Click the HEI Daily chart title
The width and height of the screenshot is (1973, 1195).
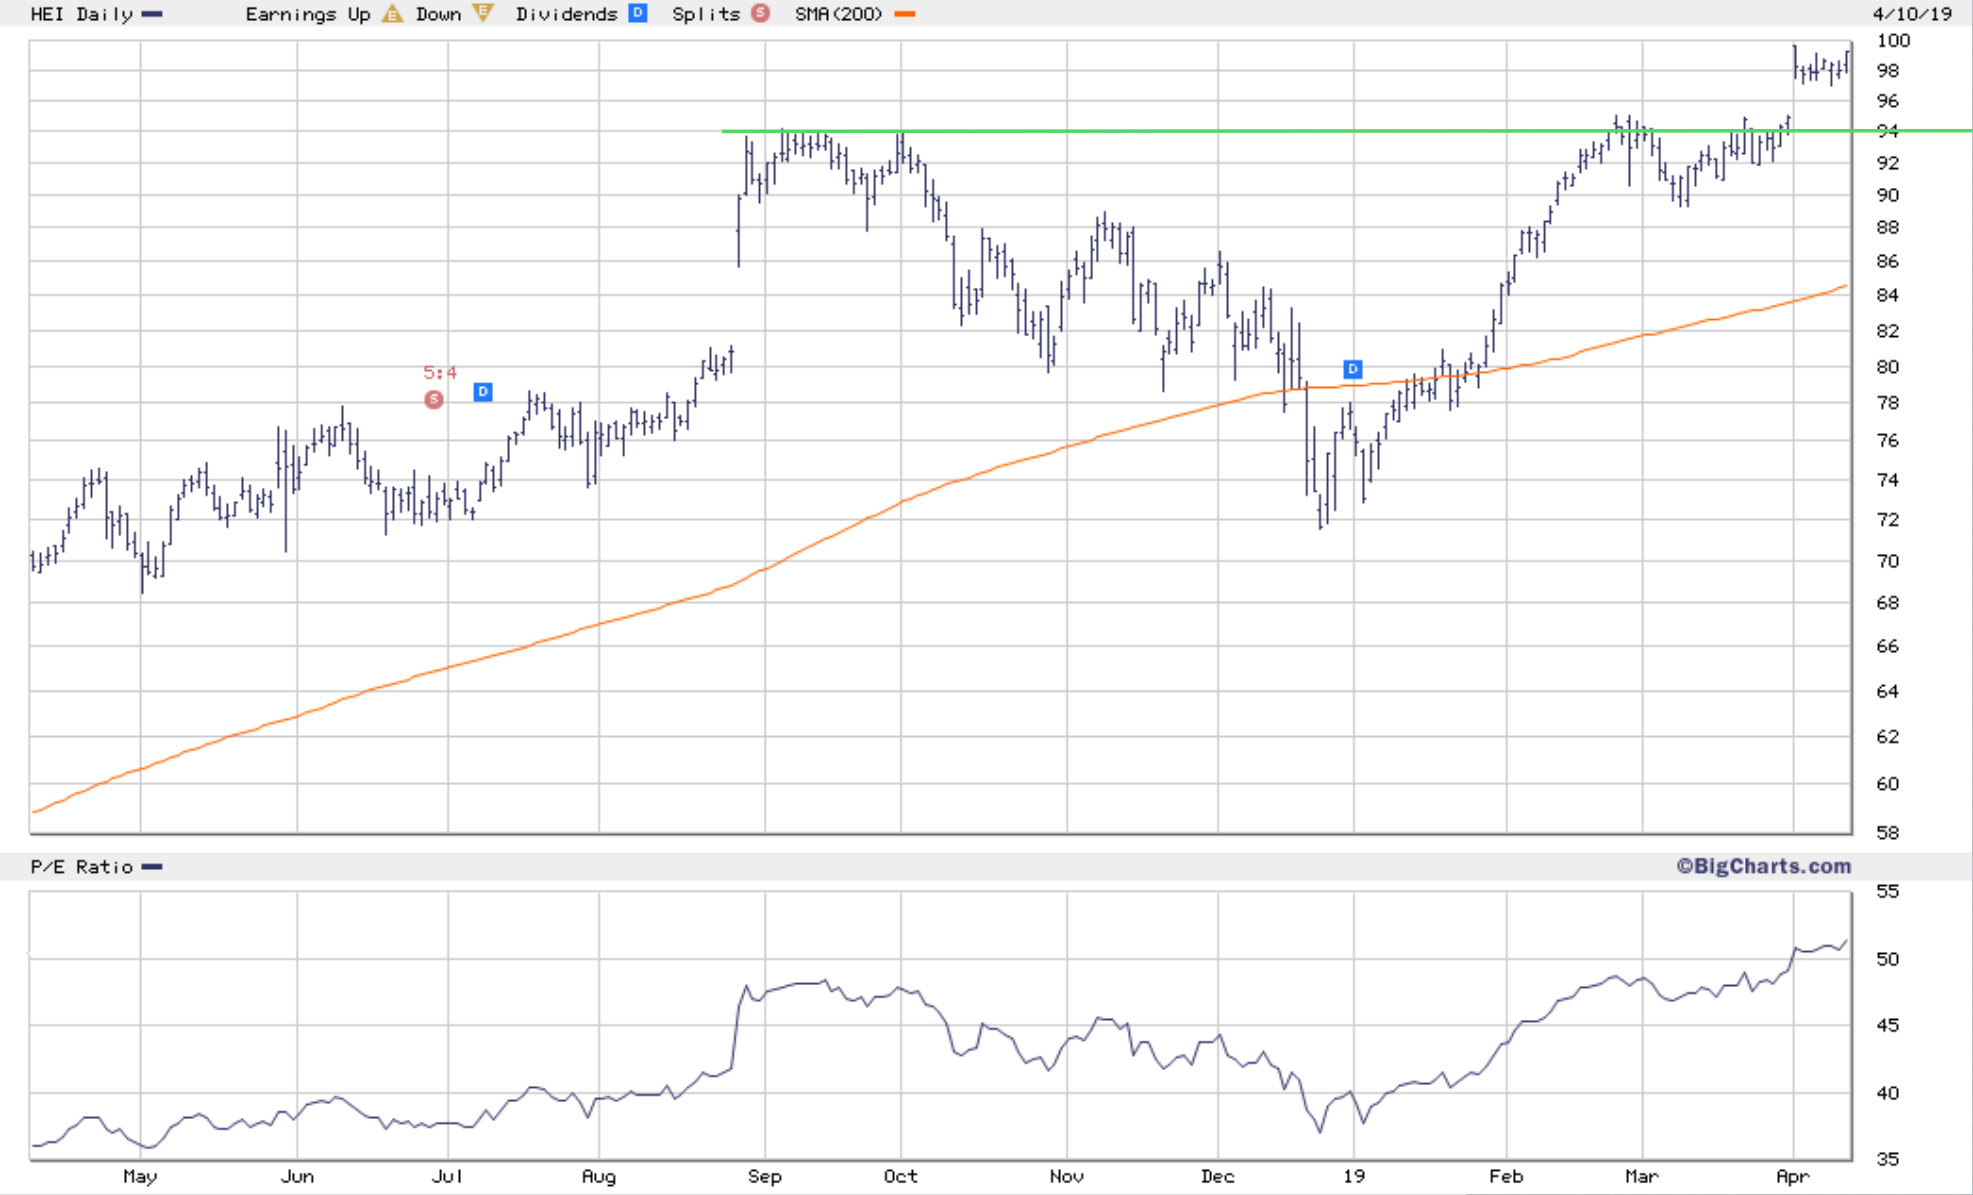(81, 14)
